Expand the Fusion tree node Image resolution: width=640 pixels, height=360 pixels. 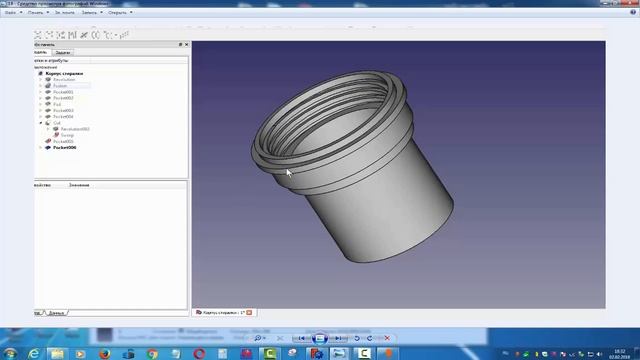pos(40,86)
